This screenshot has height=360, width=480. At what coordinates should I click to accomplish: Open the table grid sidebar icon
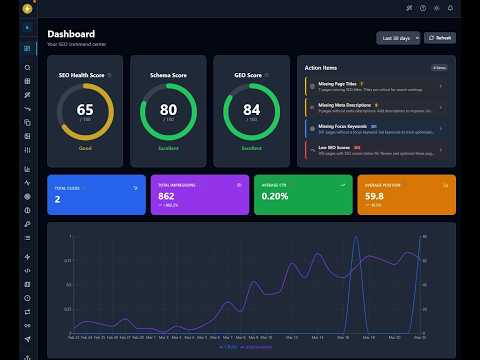27,81
